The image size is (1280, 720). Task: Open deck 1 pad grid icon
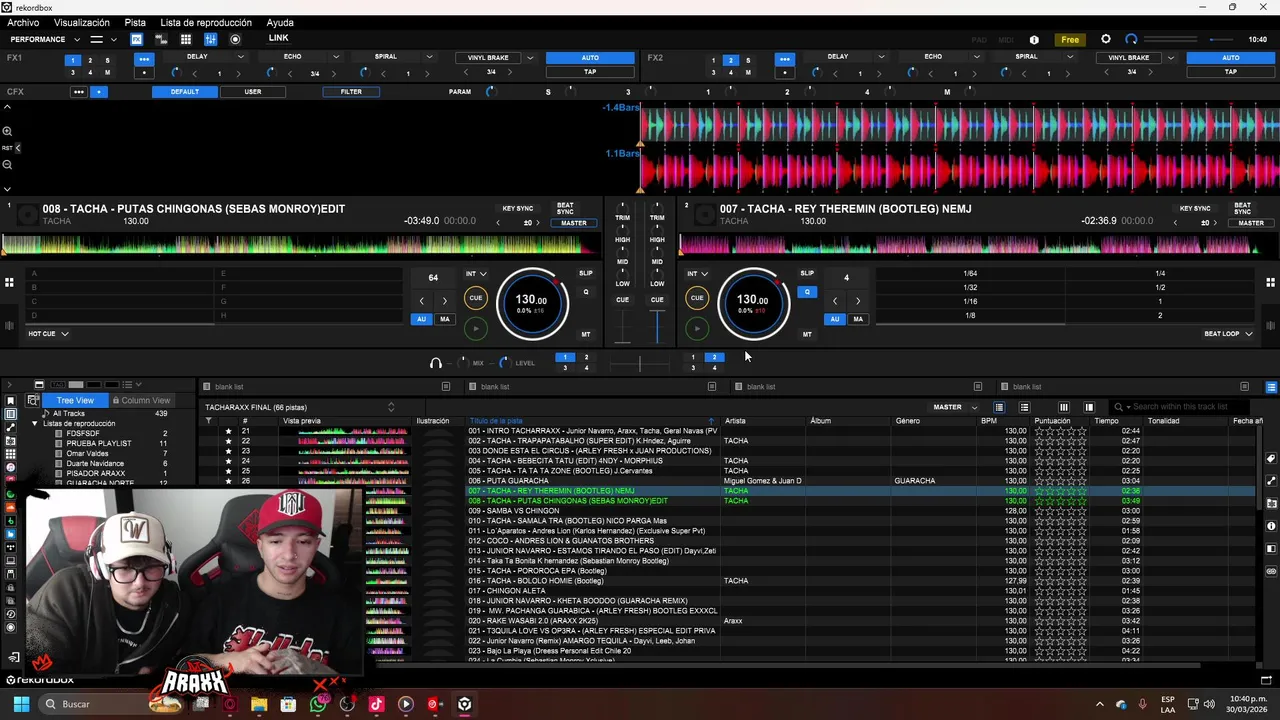(x=9, y=283)
